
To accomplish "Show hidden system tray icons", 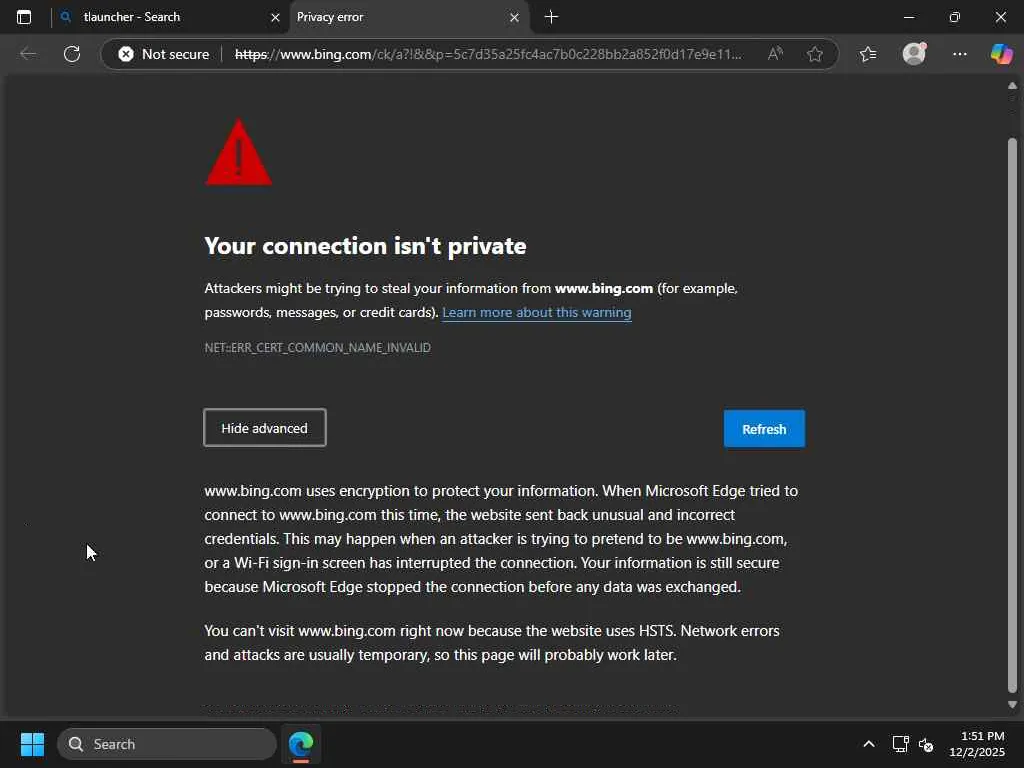I will click(x=868, y=744).
